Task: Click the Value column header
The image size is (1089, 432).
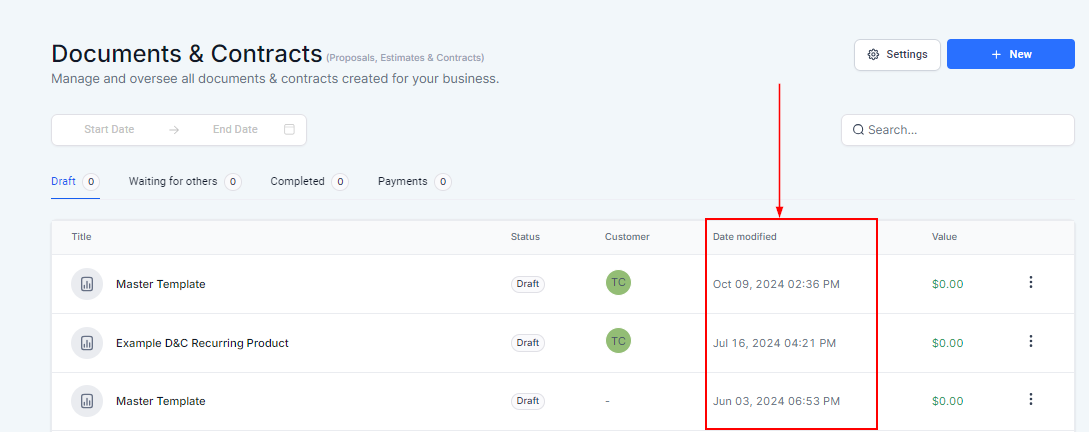Action: (945, 237)
